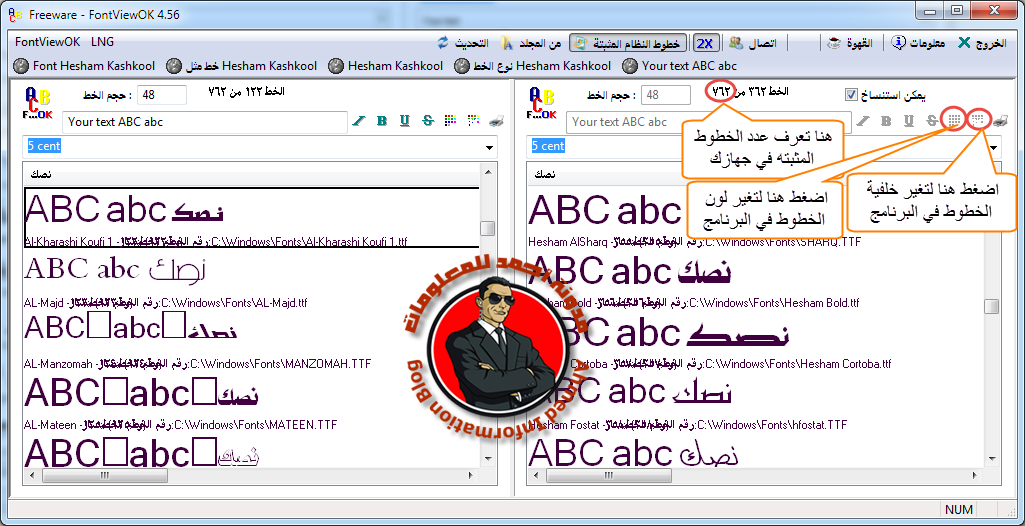
Task: Click the اتصال contact people icon
Action: (x=736, y=43)
